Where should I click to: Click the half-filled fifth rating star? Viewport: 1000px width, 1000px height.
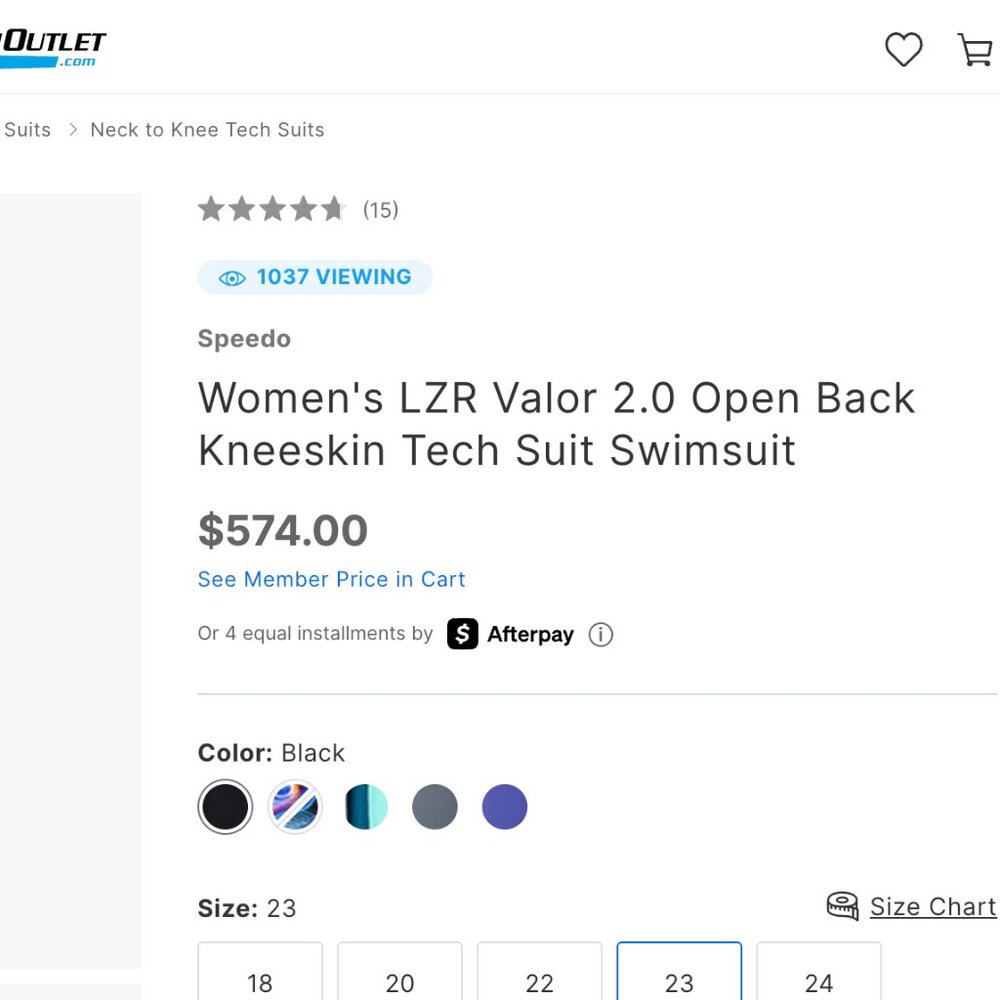click(335, 209)
